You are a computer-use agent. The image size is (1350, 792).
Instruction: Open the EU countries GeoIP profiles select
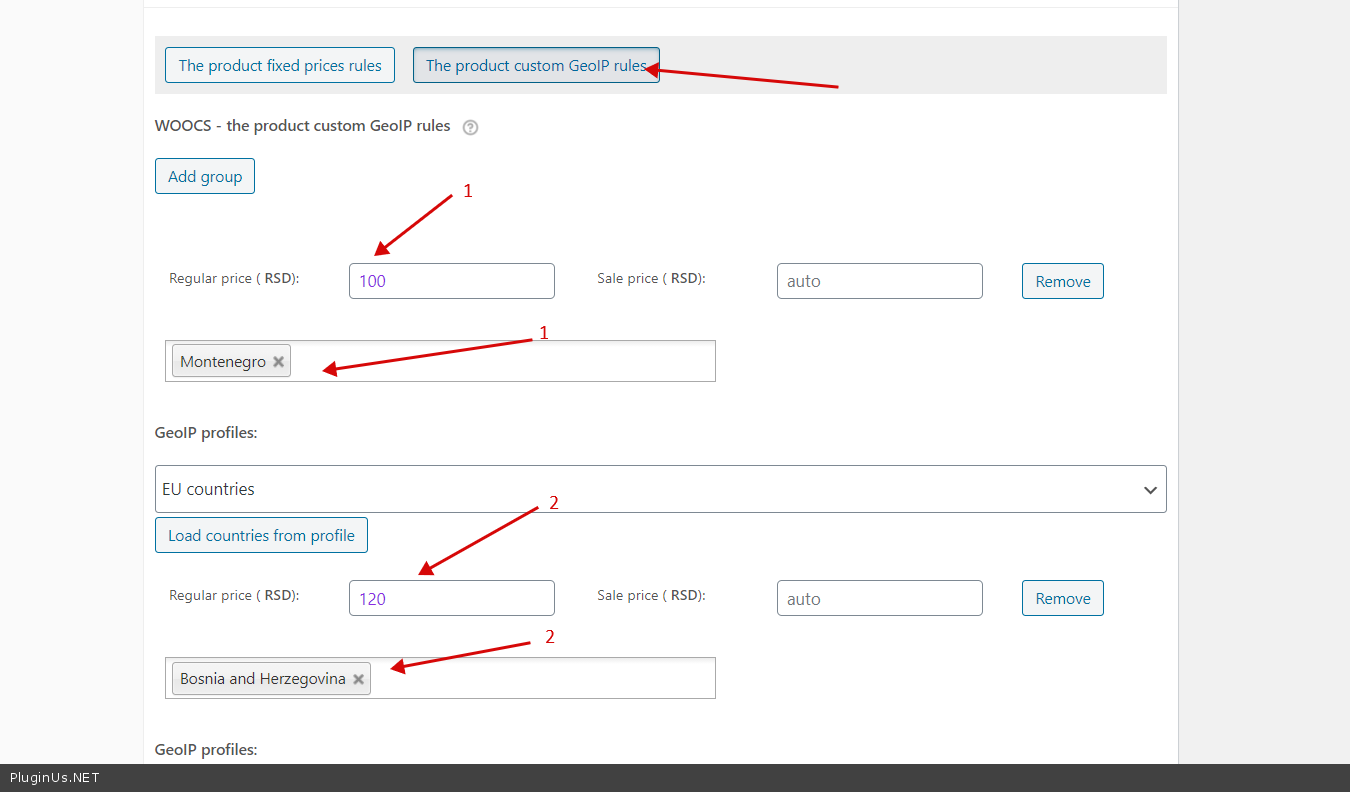pos(640,489)
